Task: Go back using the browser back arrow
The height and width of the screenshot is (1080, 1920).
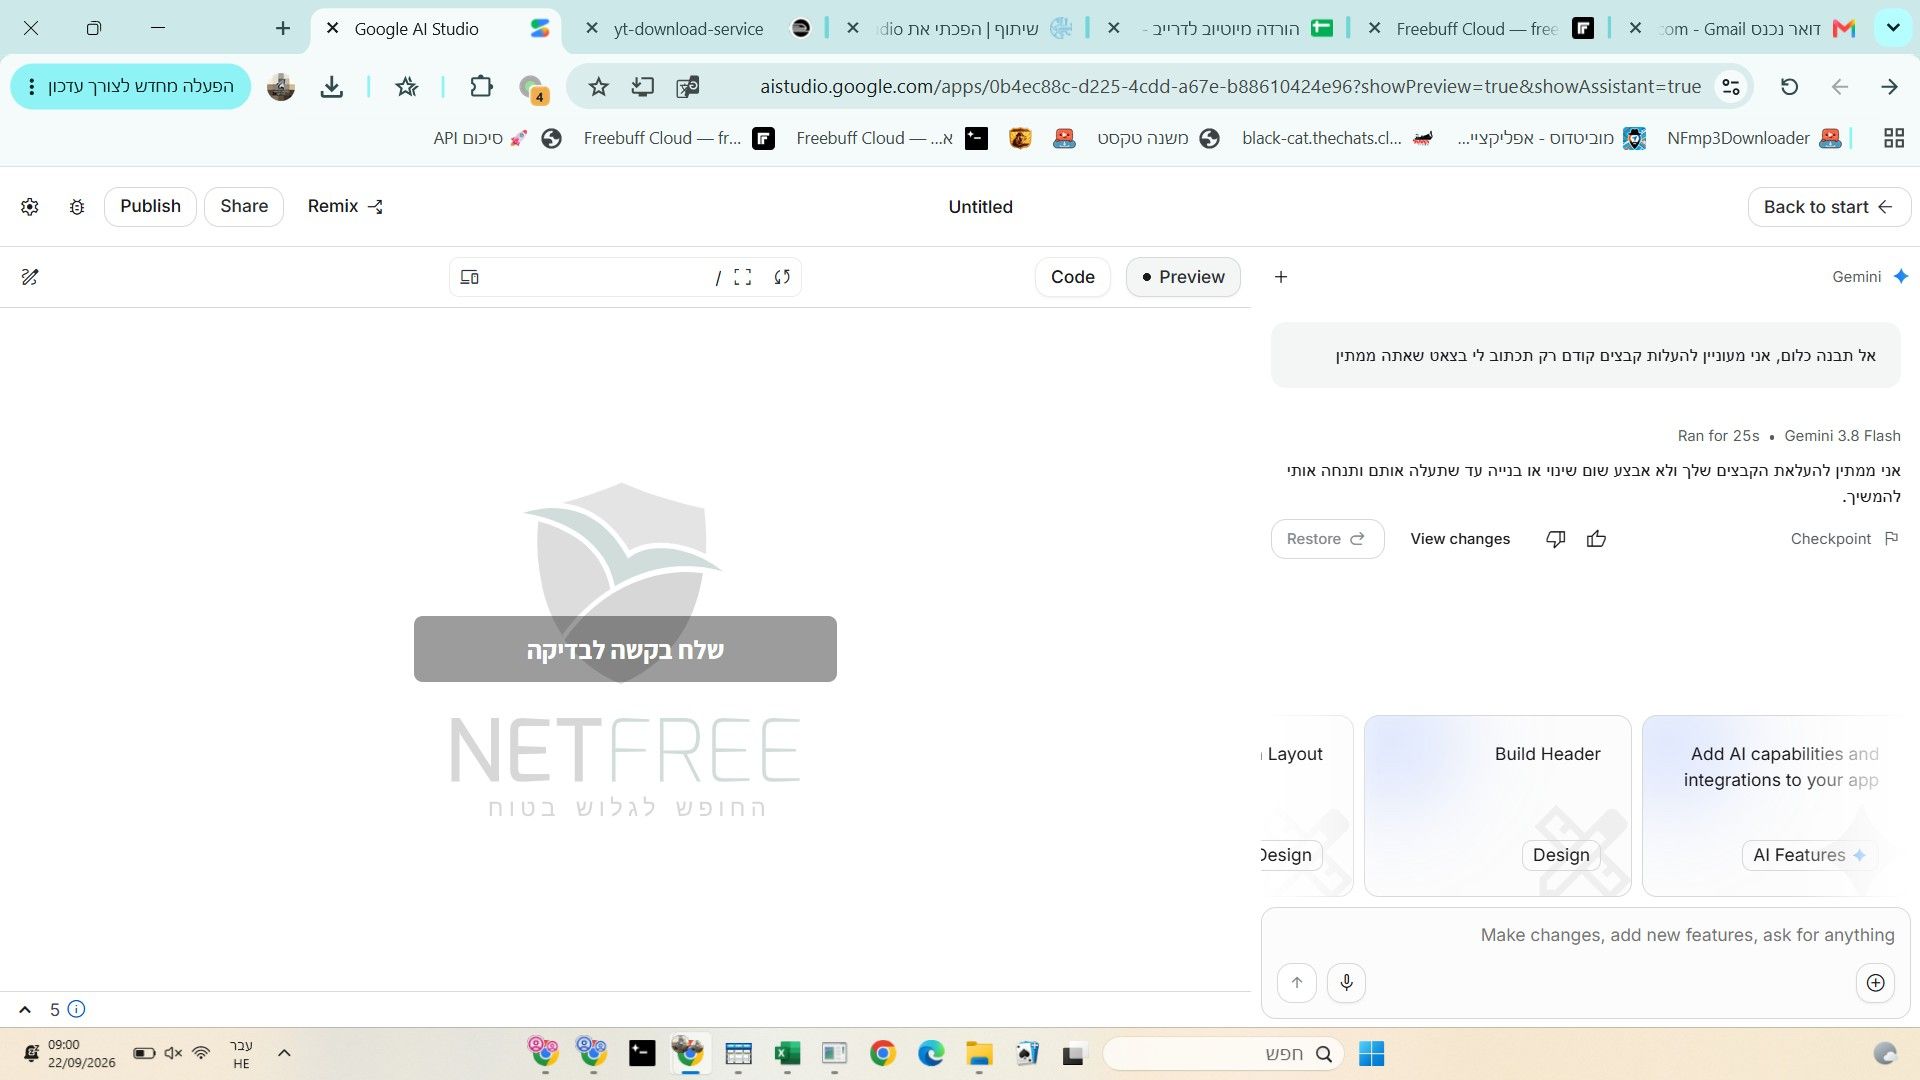Action: [x=1839, y=87]
